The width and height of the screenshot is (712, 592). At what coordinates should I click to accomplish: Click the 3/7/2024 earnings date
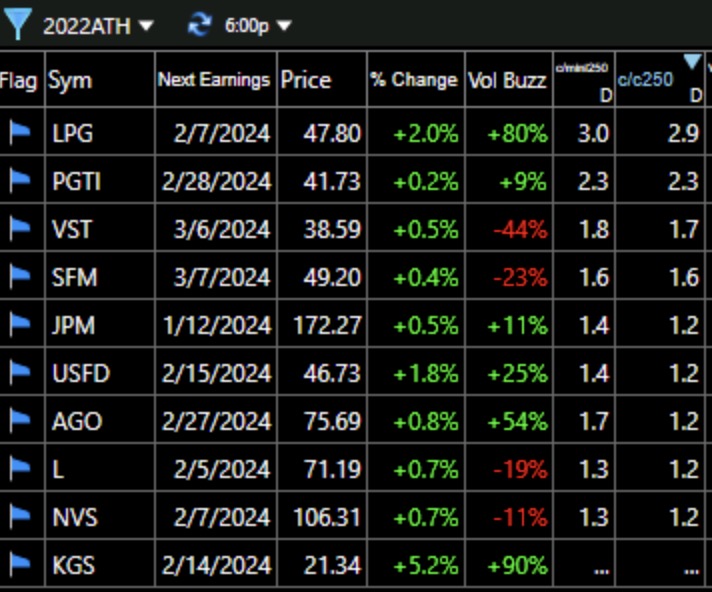click(x=222, y=277)
